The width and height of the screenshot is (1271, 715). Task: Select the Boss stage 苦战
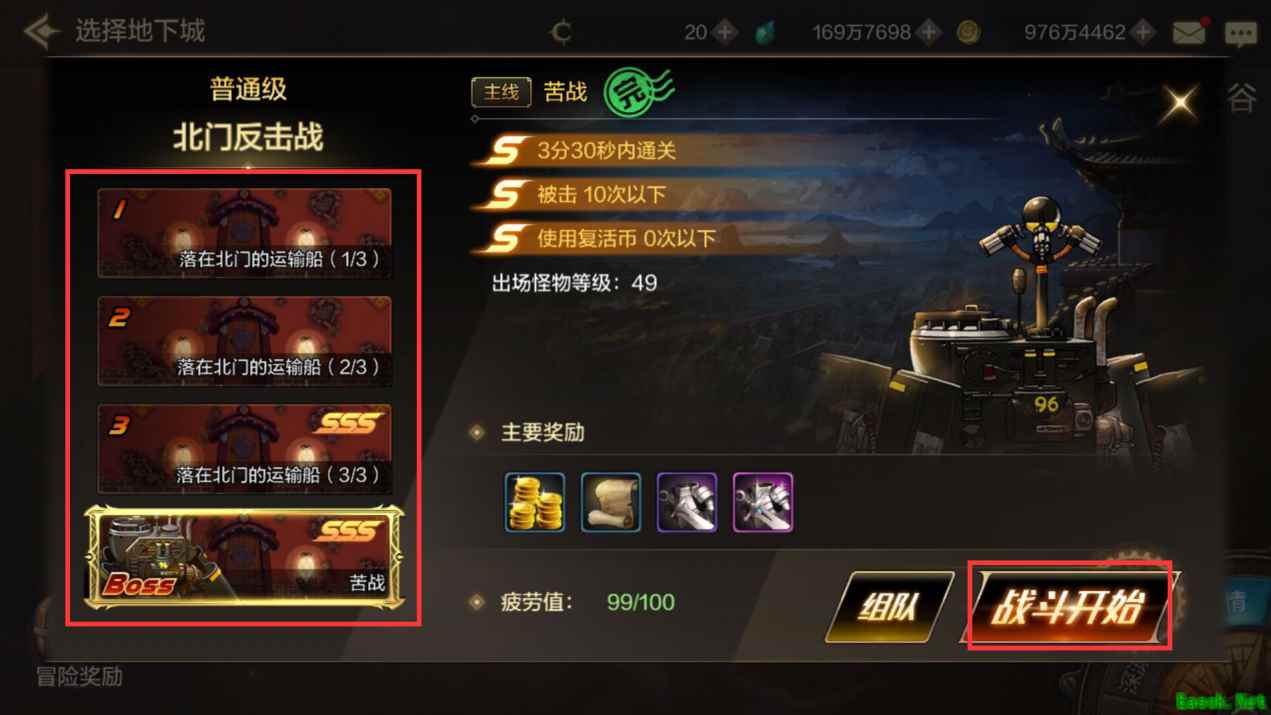pyautogui.click(x=245, y=557)
